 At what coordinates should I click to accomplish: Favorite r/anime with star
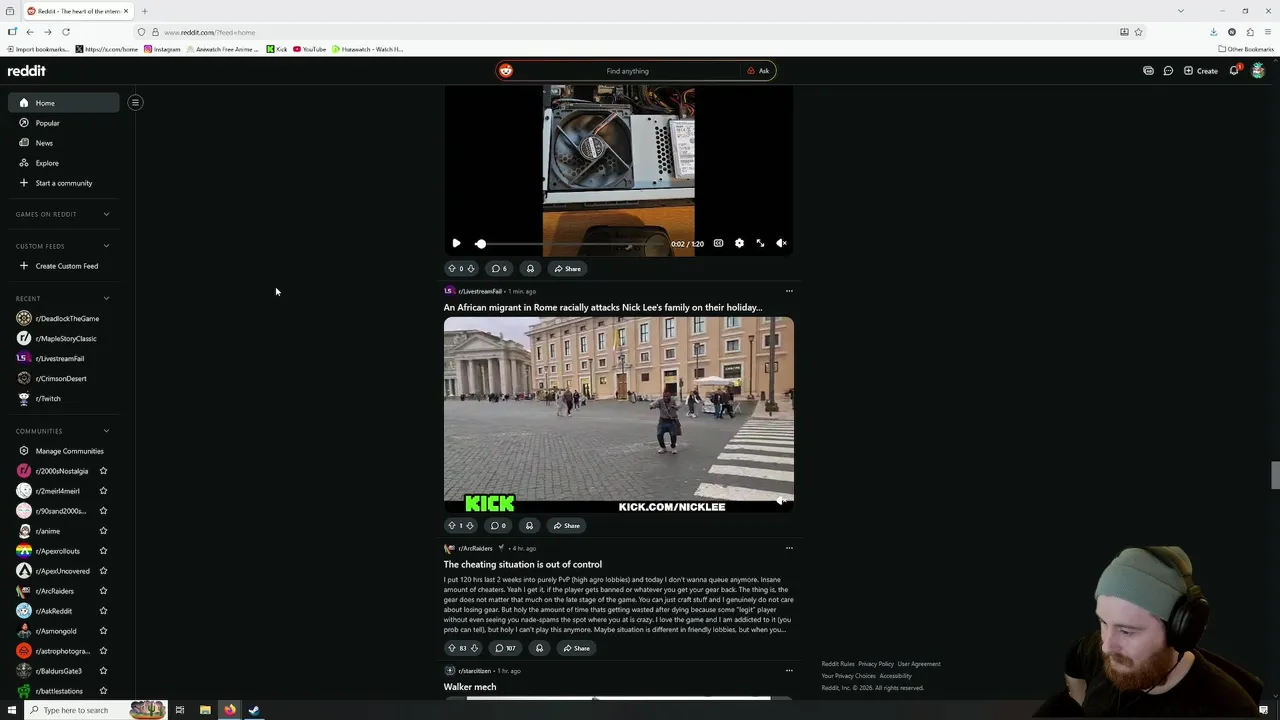click(103, 531)
